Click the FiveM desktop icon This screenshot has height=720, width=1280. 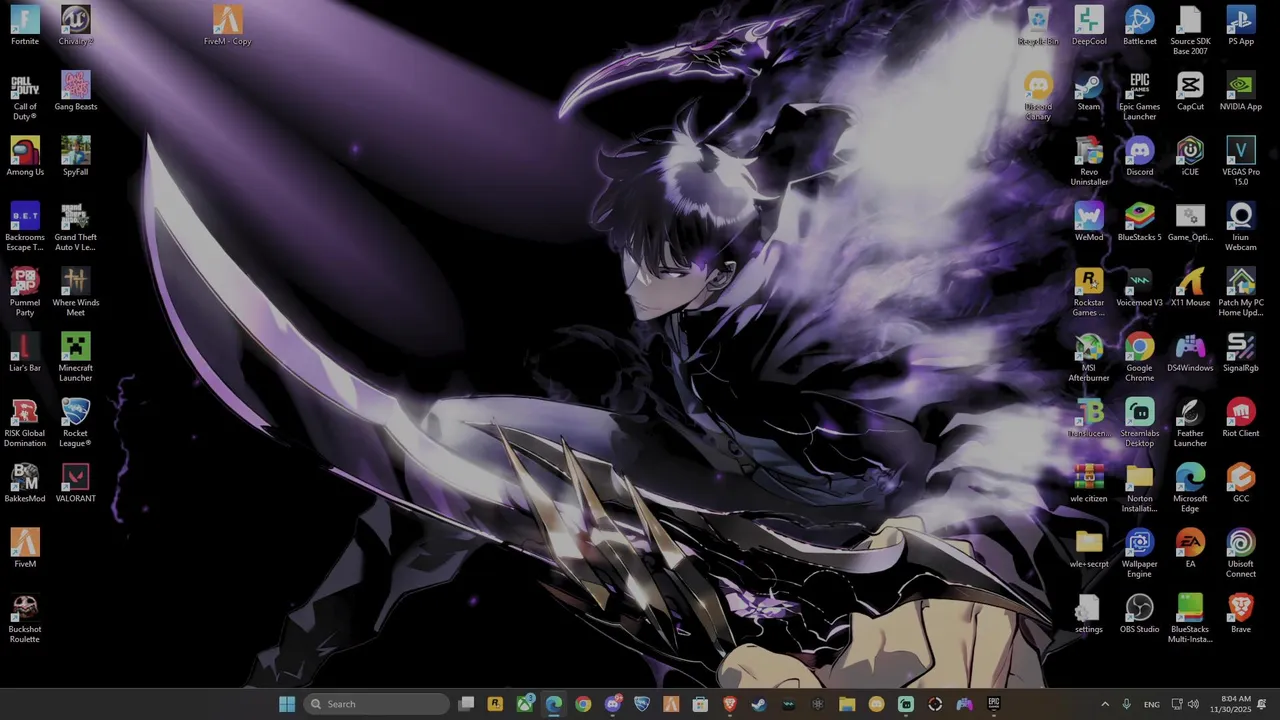[x=25, y=549]
